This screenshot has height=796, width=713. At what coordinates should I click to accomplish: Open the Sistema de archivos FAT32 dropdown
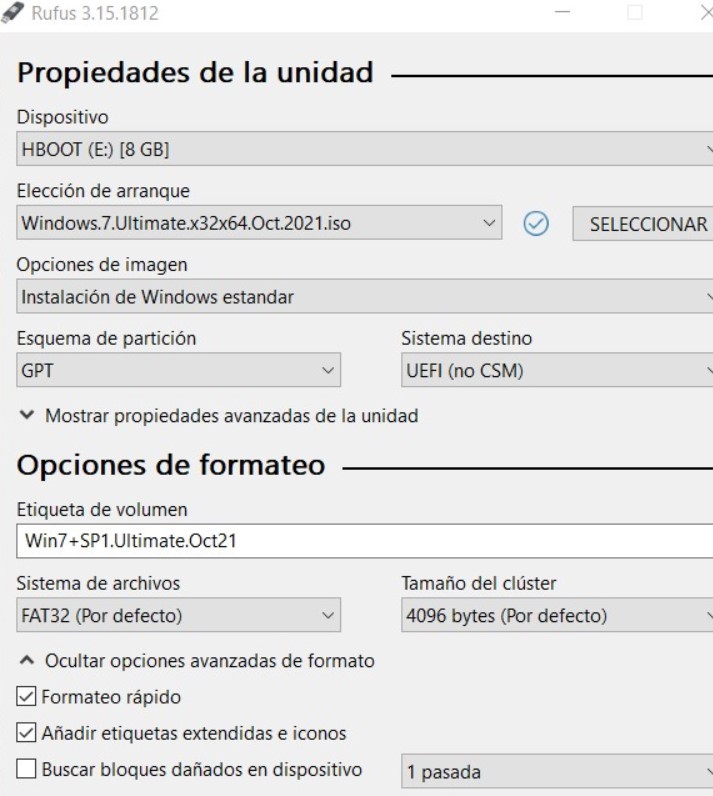tap(179, 615)
